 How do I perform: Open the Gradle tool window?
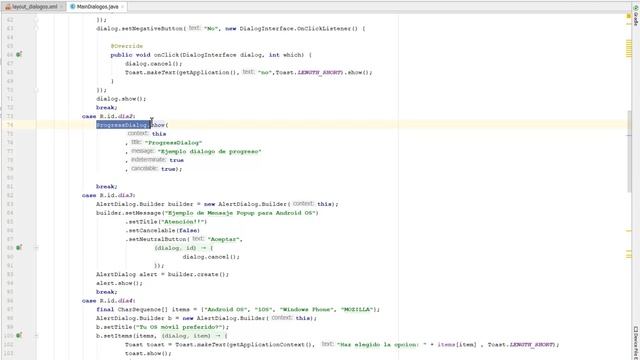tap(636, 16)
